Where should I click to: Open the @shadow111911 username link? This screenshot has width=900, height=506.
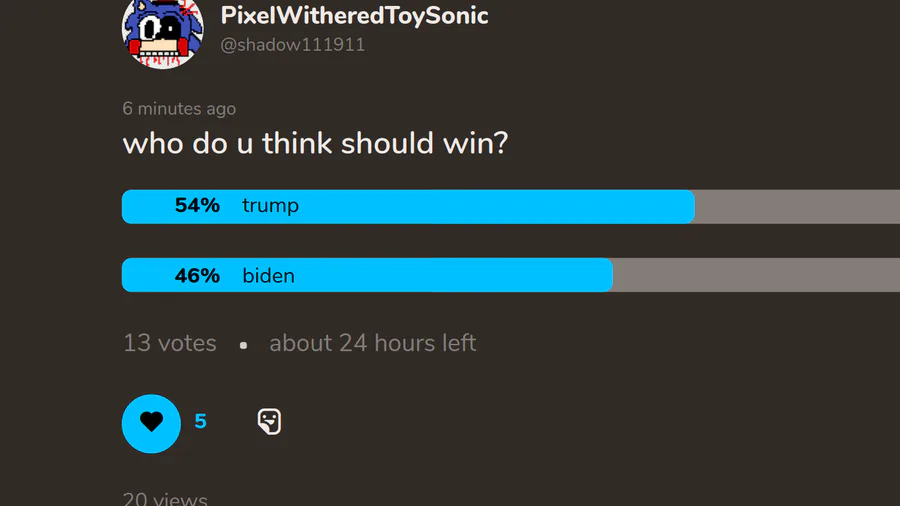[x=293, y=45]
